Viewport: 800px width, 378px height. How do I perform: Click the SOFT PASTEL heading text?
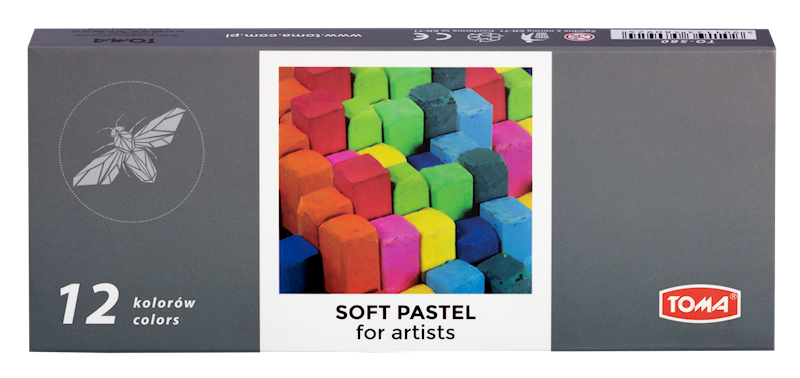click(406, 313)
